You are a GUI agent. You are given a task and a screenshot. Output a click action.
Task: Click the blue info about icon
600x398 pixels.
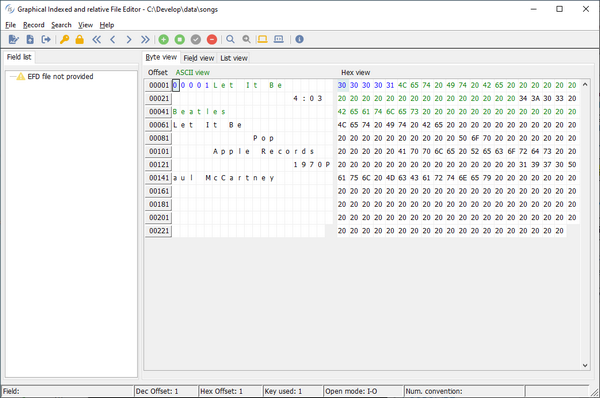pos(300,39)
